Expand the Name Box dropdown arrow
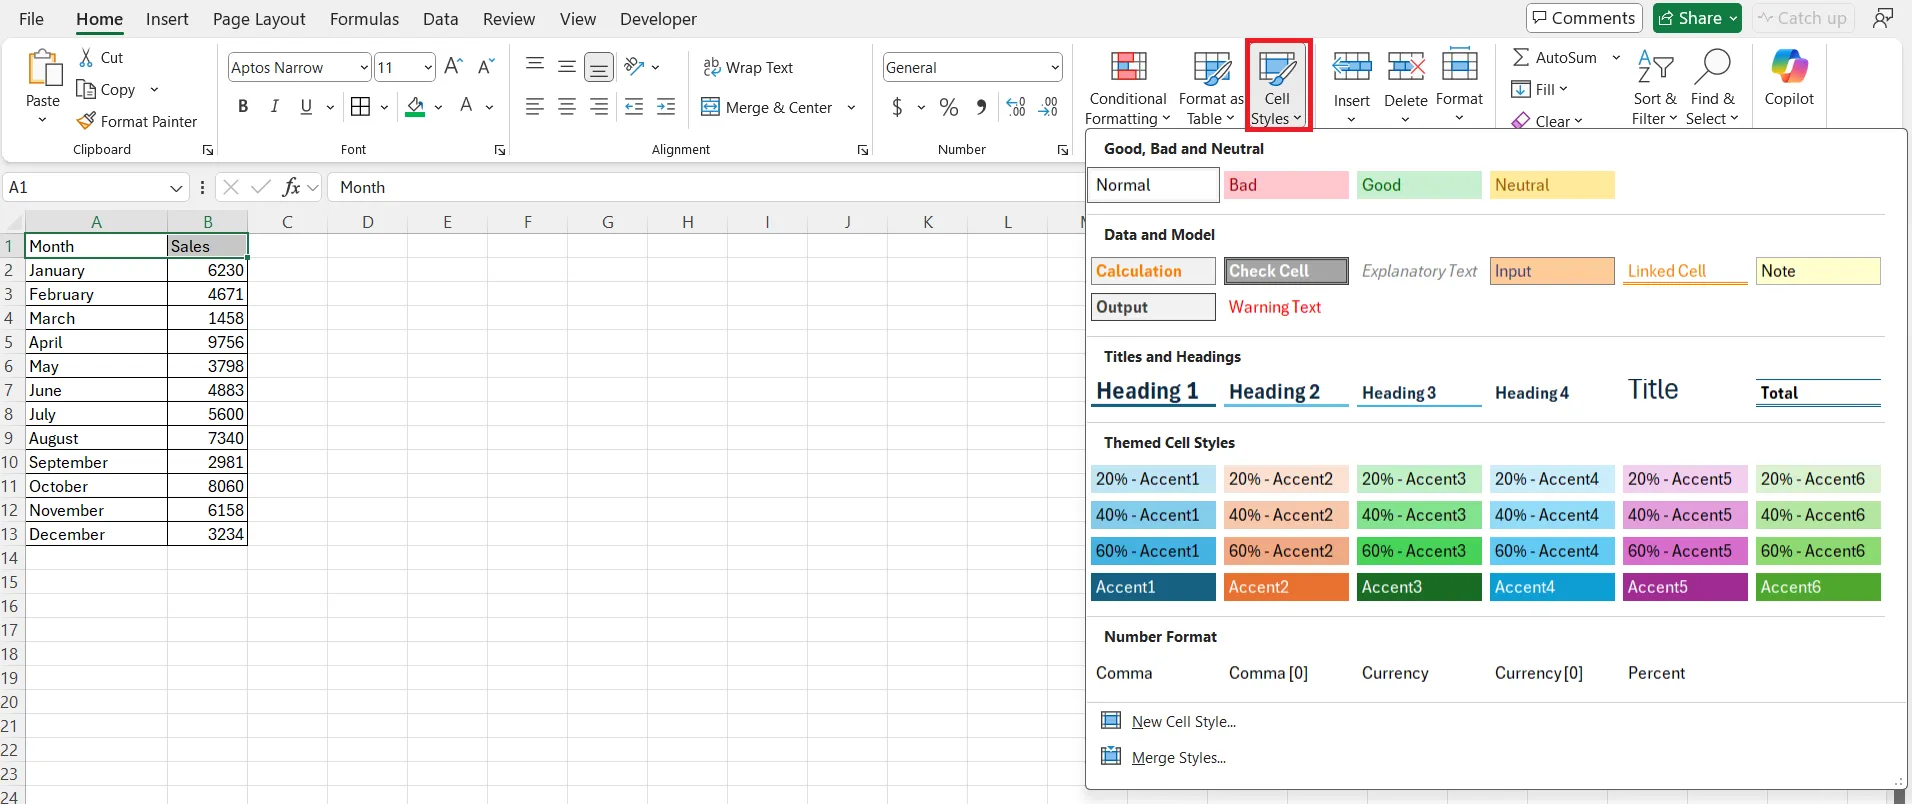Image resolution: width=1912 pixels, height=804 pixels. pyautogui.click(x=176, y=187)
